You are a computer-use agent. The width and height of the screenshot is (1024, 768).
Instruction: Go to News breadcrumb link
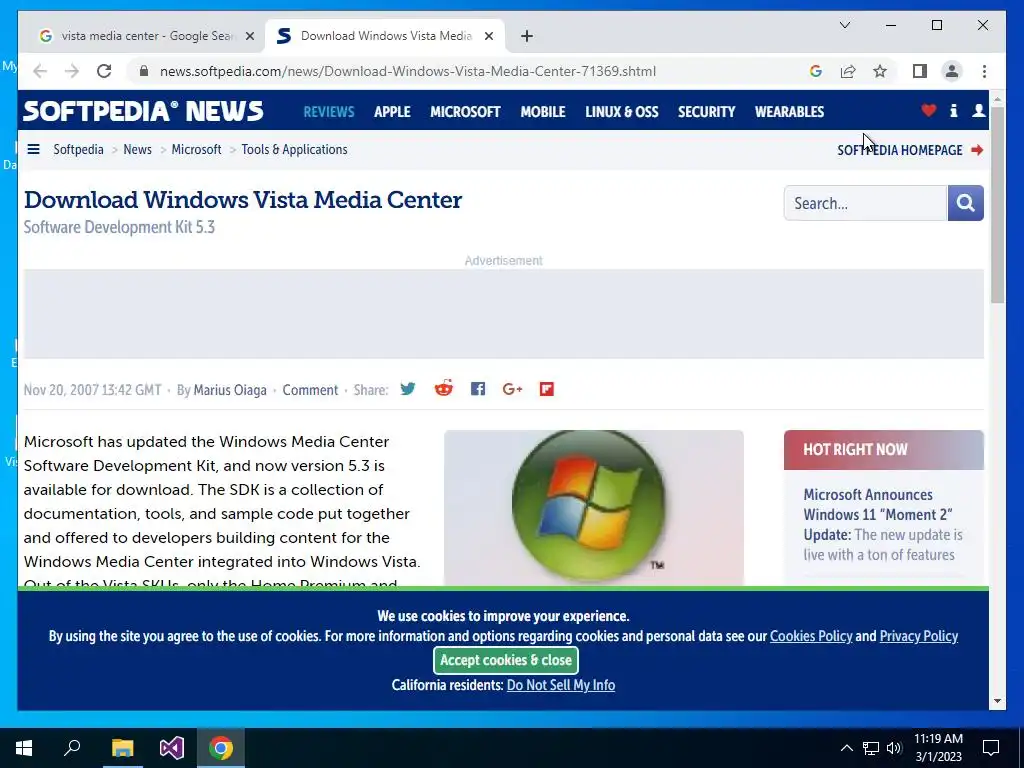pyautogui.click(x=137, y=150)
